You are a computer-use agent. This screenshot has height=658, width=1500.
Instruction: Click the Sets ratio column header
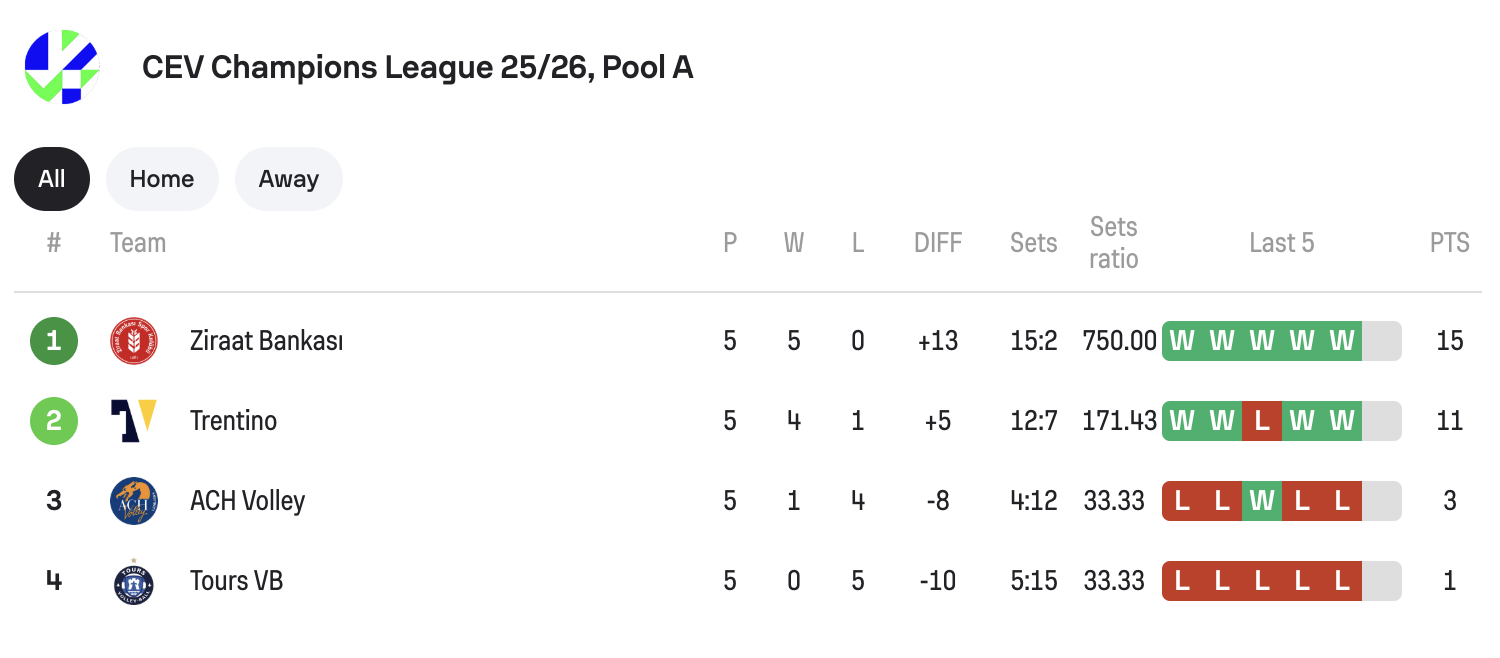point(1114,243)
